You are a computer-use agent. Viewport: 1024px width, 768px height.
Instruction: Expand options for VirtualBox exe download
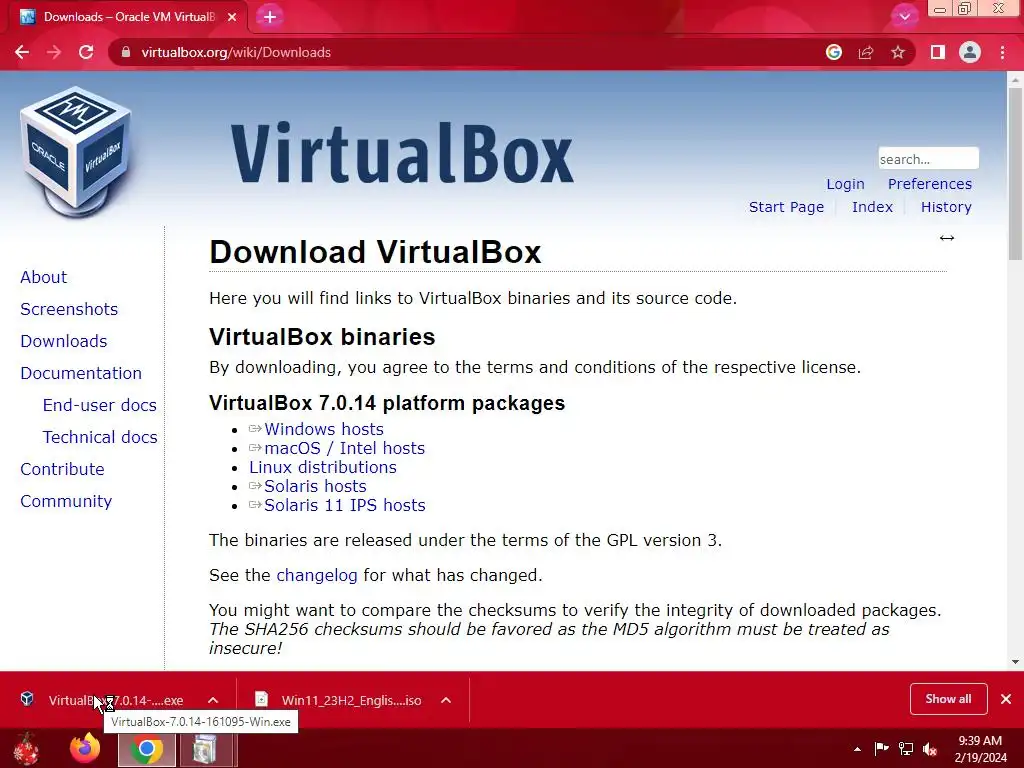tap(213, 700)
